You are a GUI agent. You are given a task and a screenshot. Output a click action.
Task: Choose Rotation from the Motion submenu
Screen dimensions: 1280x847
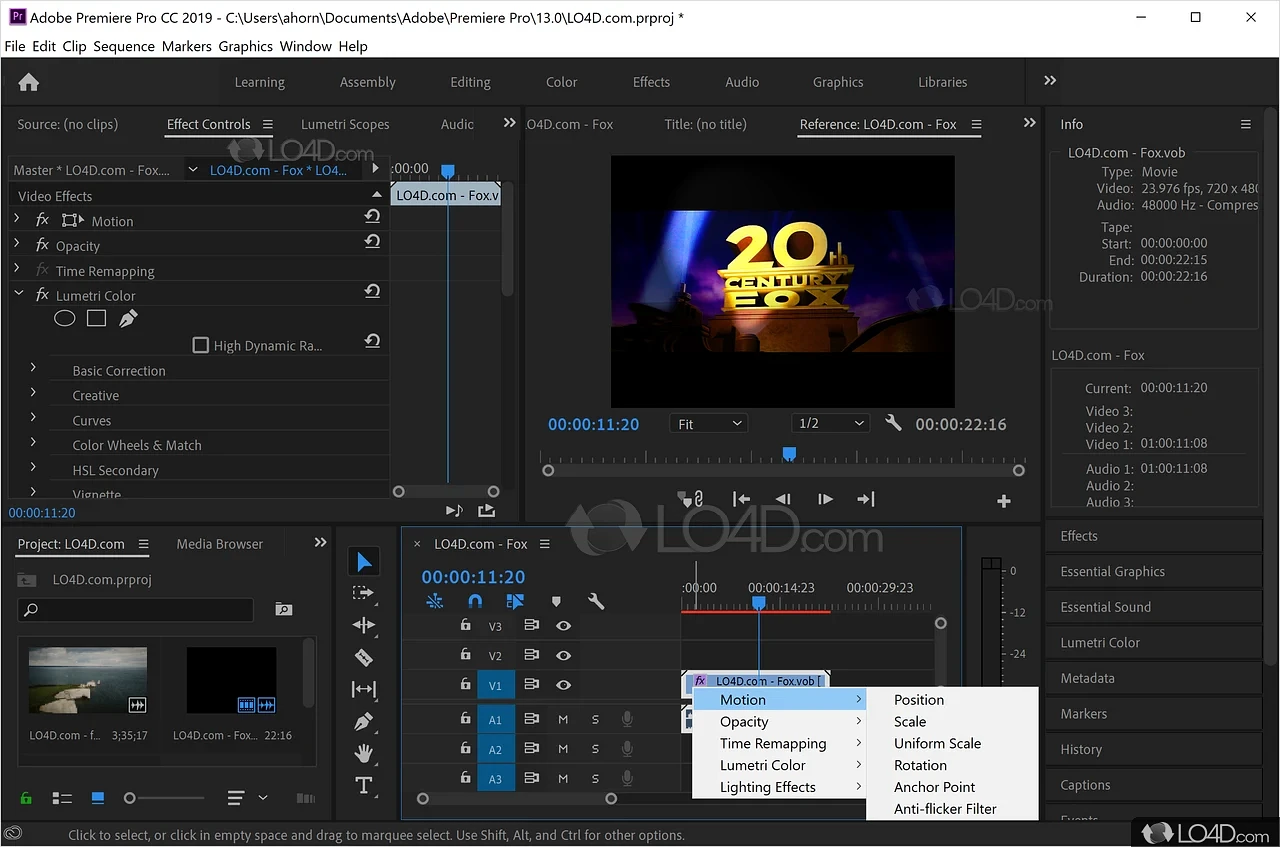[920, 765]
